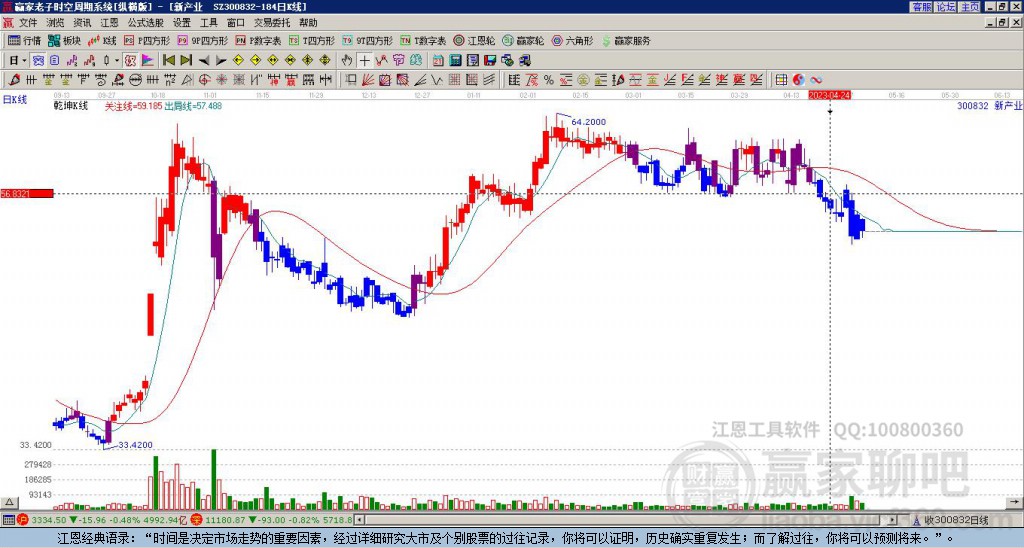Click the yin-yang taiji icon
Viewport: 1024px width, 548px height.
pos(799,80)
